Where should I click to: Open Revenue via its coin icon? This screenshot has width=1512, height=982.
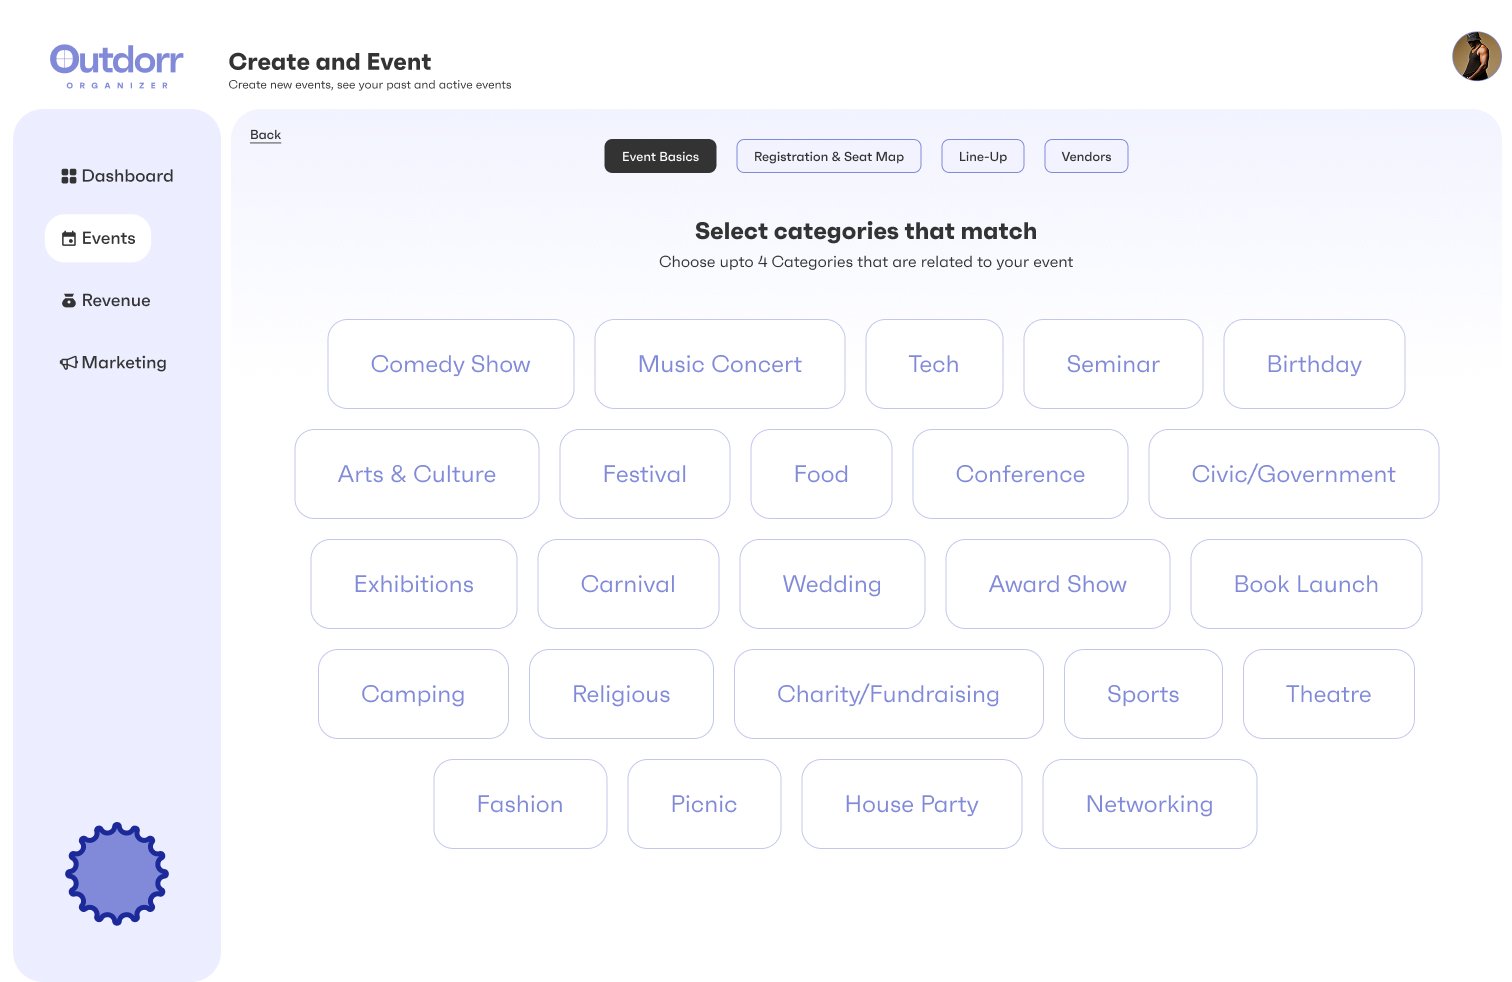pos(68,300)
